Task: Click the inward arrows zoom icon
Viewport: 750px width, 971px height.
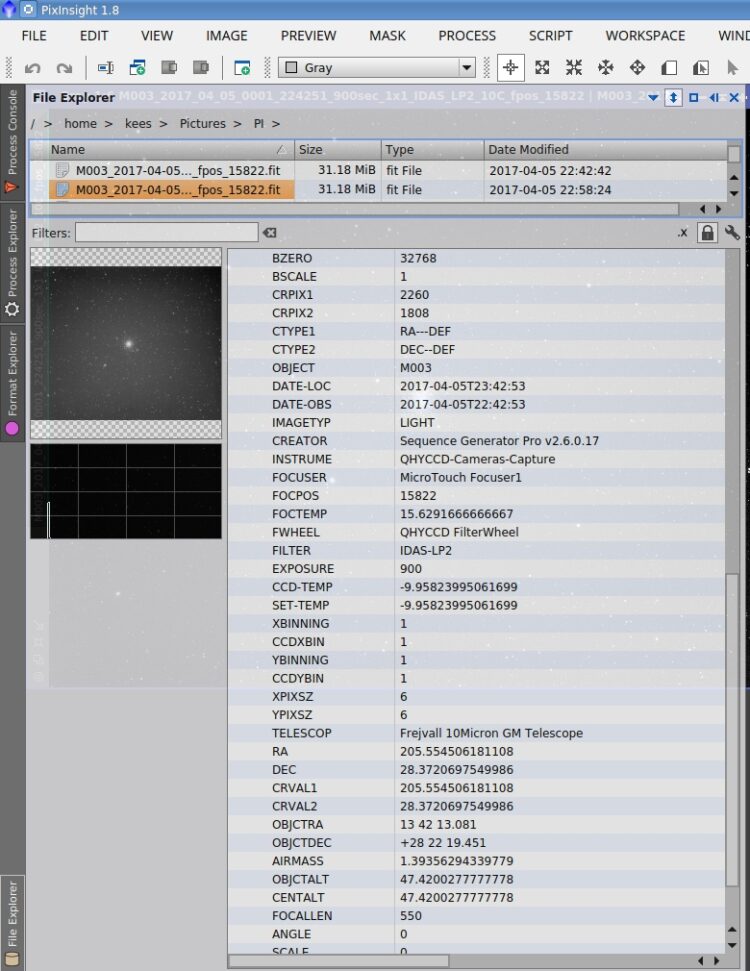Action: pos(574,67)
